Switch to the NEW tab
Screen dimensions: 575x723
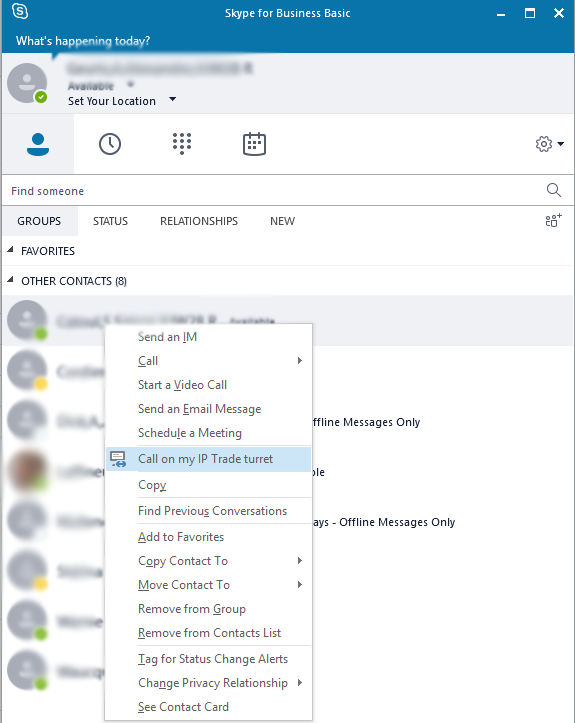click(x=282, y=221)
